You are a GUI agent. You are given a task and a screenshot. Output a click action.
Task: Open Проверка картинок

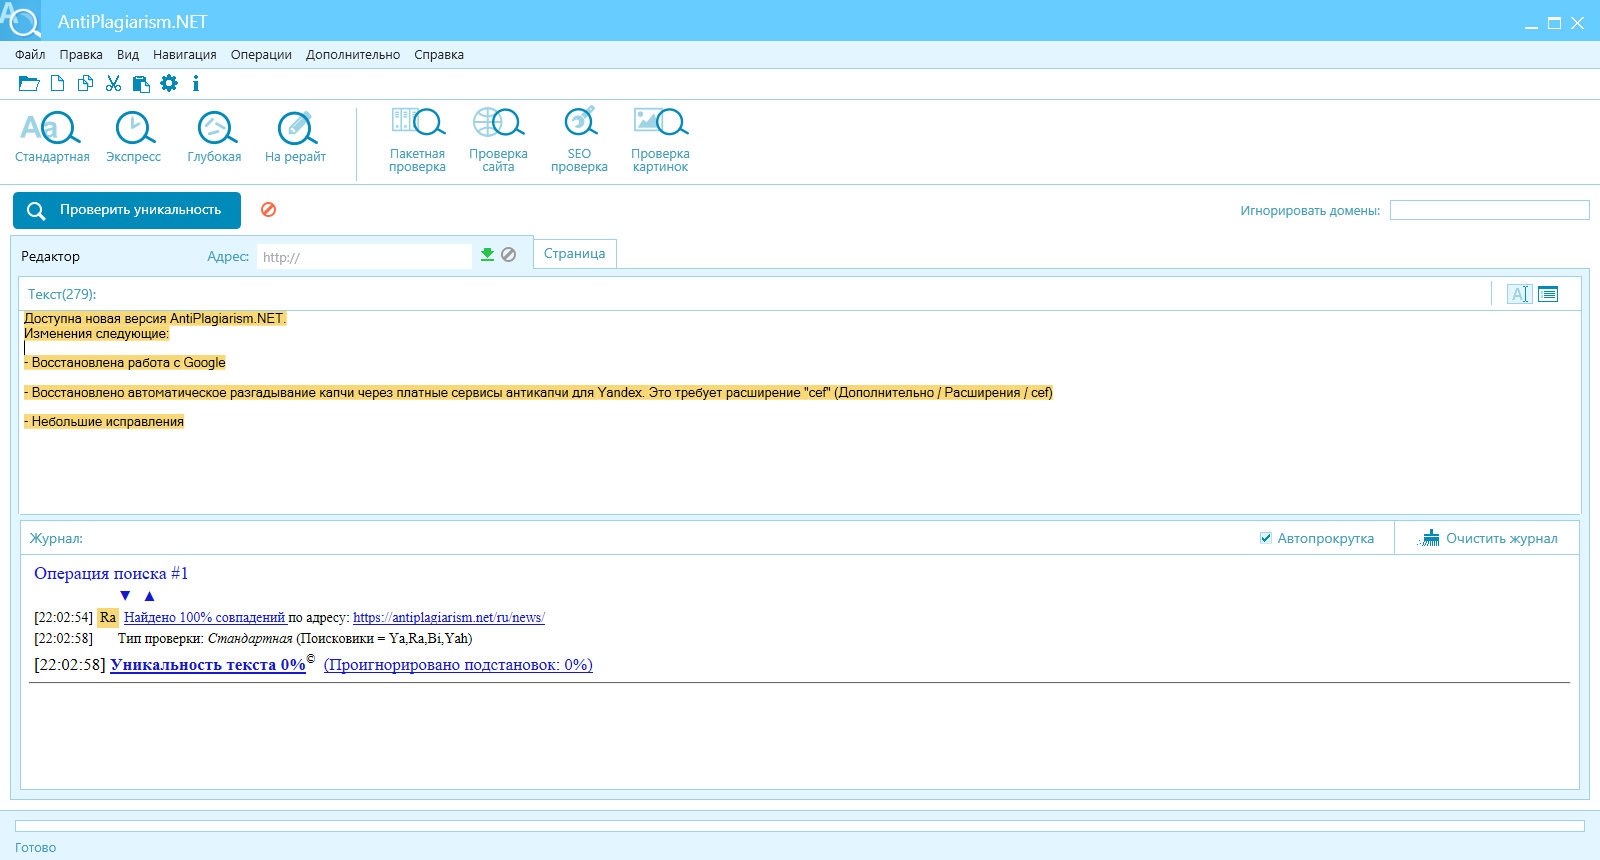660,140
